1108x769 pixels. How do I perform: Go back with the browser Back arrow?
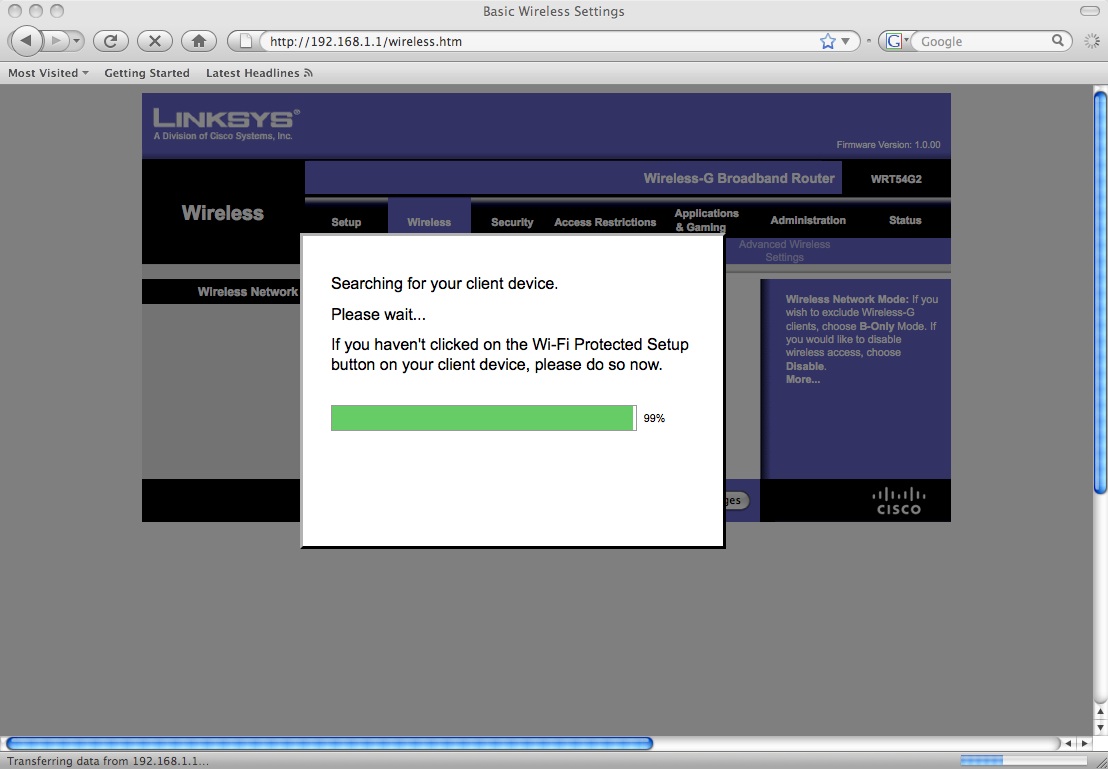click(26, 41)
